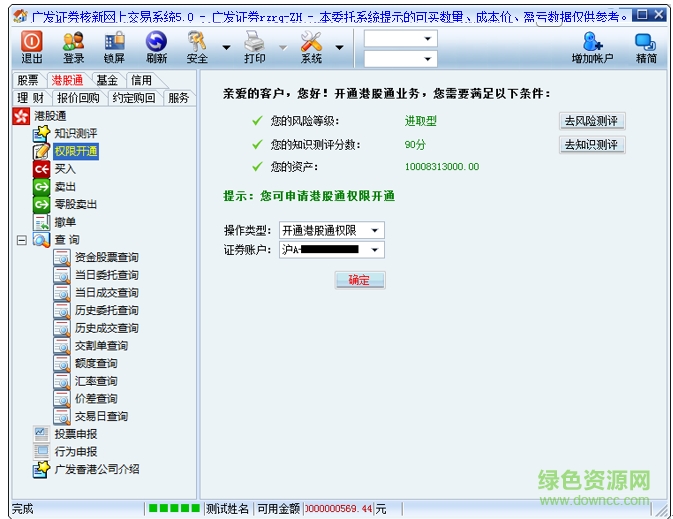
Task: Select the 港股通 tab
Action: click(x=67, y=80)
